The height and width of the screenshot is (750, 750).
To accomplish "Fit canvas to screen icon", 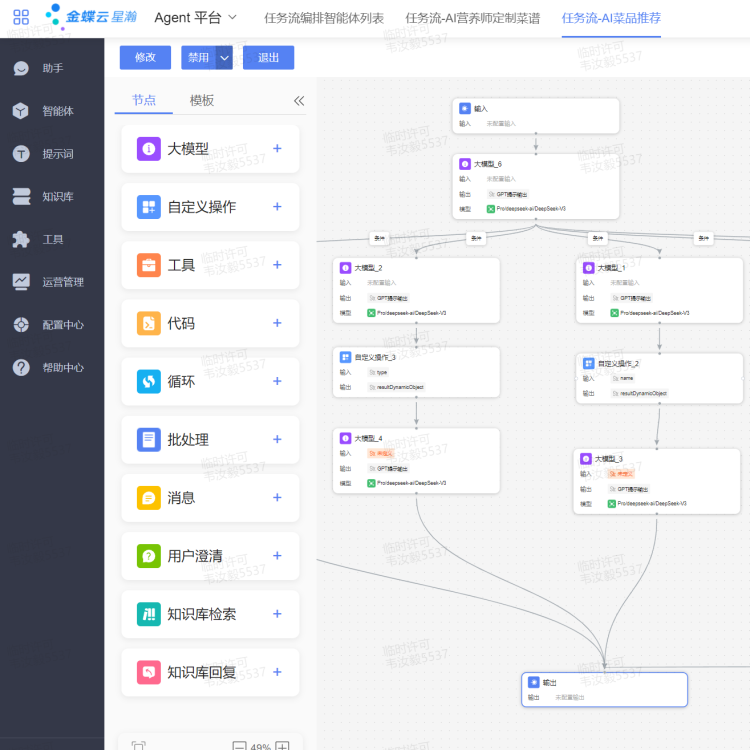I will click(x=138, y=746).
